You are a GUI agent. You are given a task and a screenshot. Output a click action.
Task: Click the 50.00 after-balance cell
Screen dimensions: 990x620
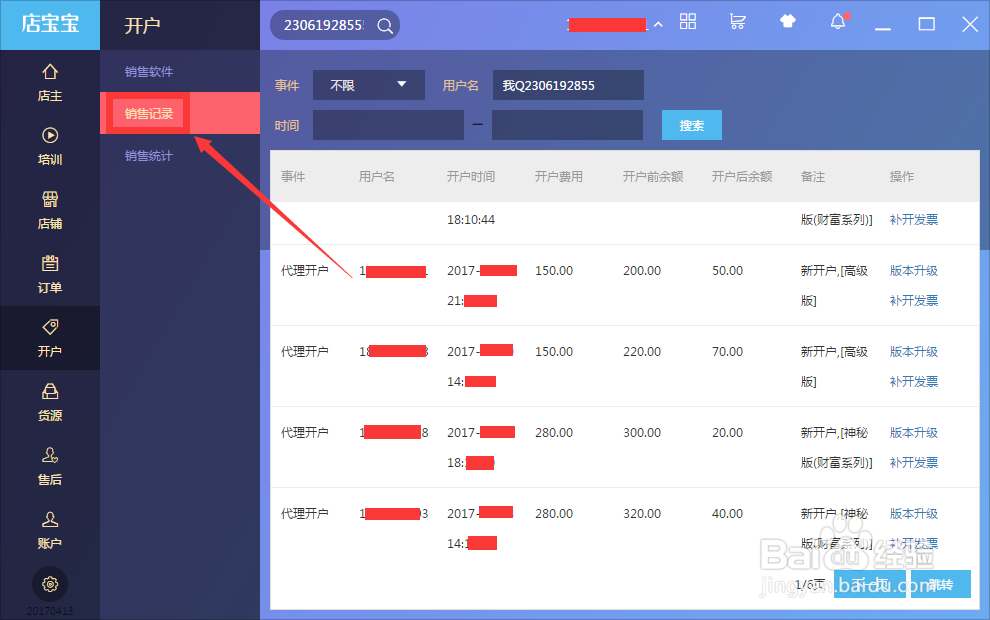tap(727, 271)
